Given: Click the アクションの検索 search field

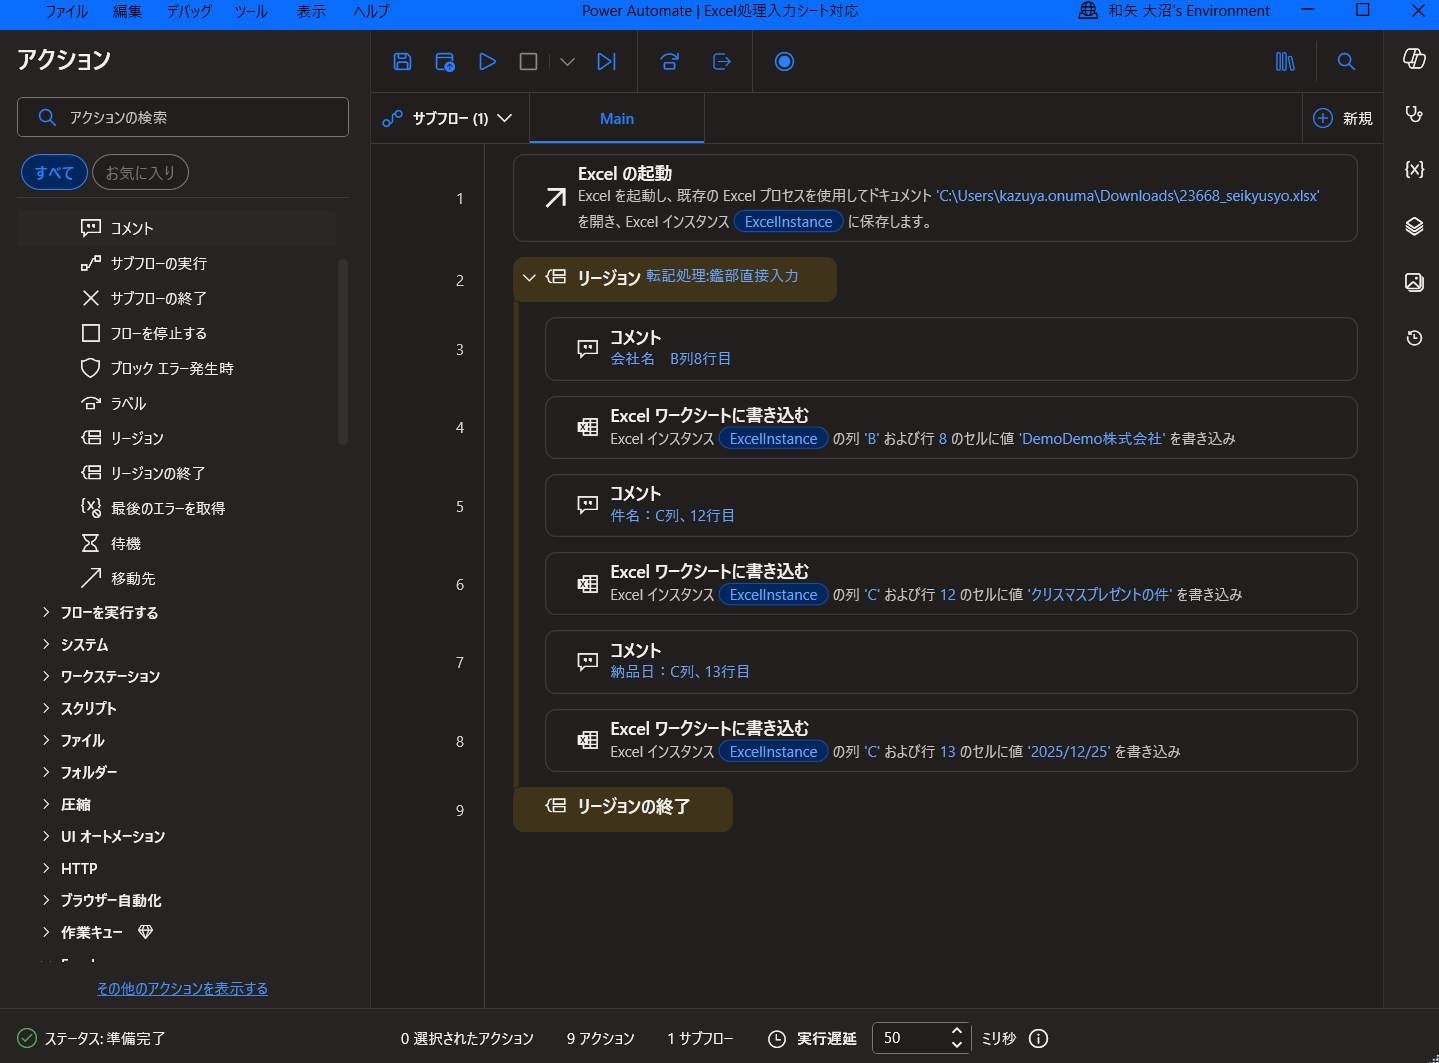Looking at the screenshot, I should [183, 117].
